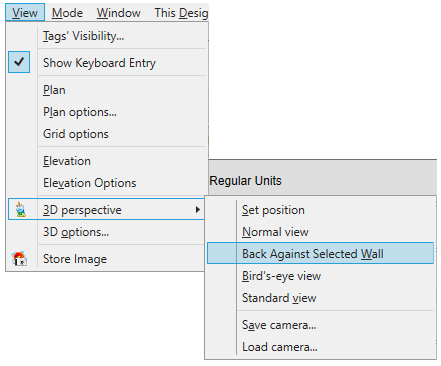Expand the 3D perspective submenu arrow
441x366 pixels.
pos(198,210)
